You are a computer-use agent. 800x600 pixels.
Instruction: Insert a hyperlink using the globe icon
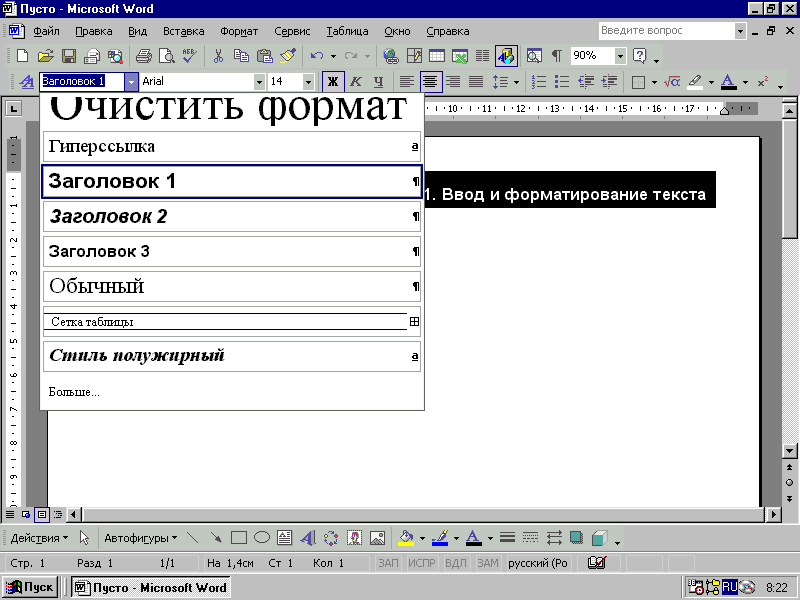click(391, 56)
